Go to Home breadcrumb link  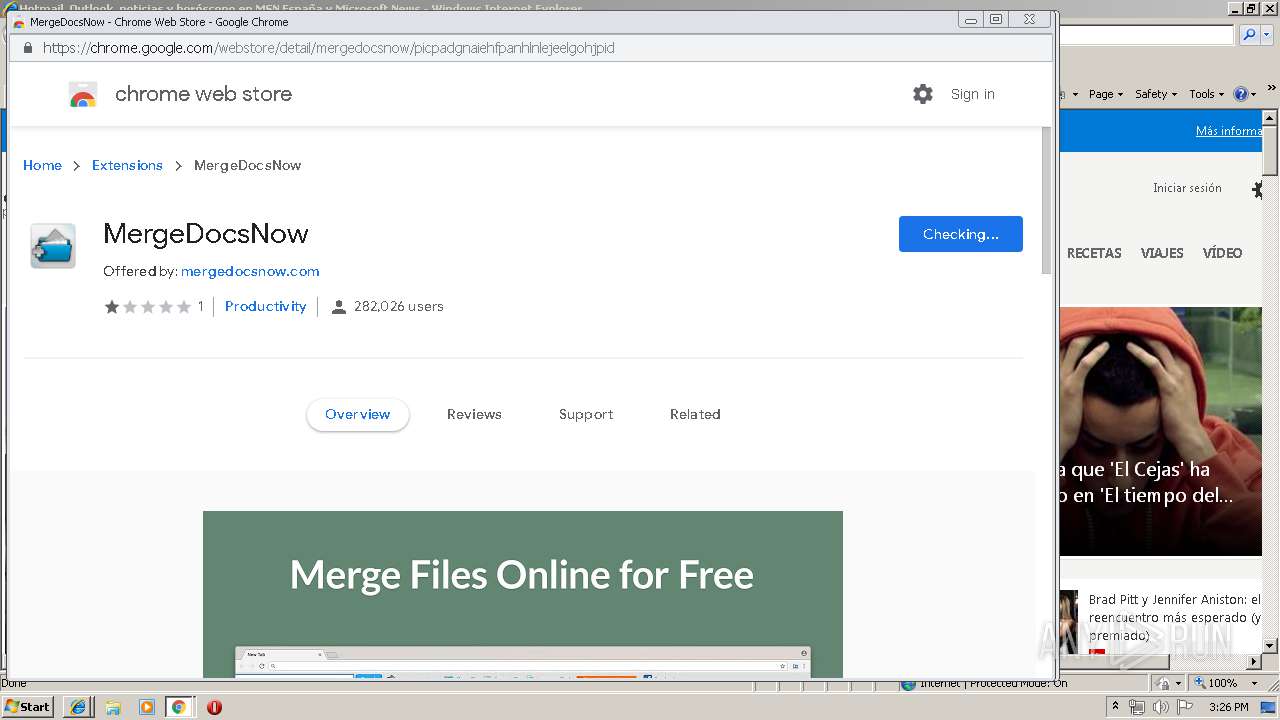pos(42,165)
